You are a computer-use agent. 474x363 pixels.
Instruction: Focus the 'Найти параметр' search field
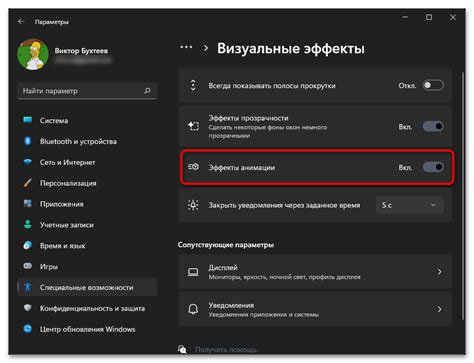point(87,91)
